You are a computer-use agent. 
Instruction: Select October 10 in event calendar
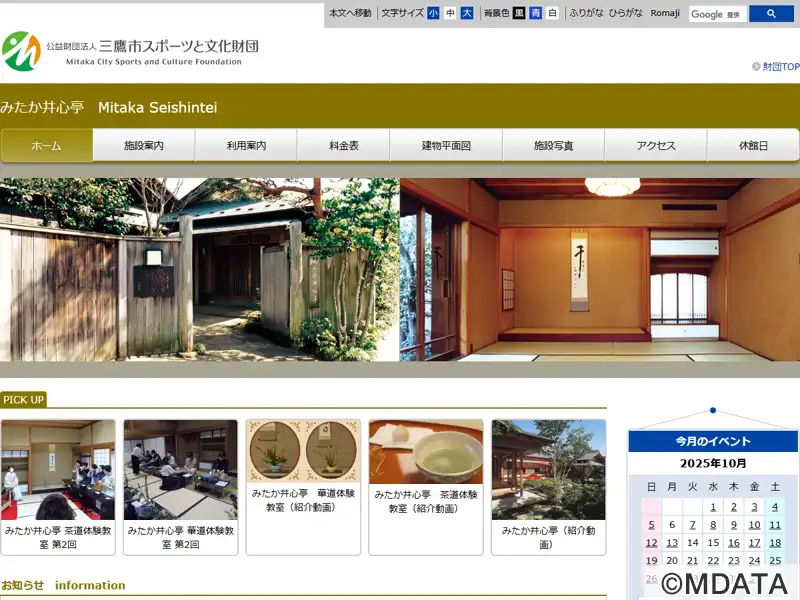point(754,524)
